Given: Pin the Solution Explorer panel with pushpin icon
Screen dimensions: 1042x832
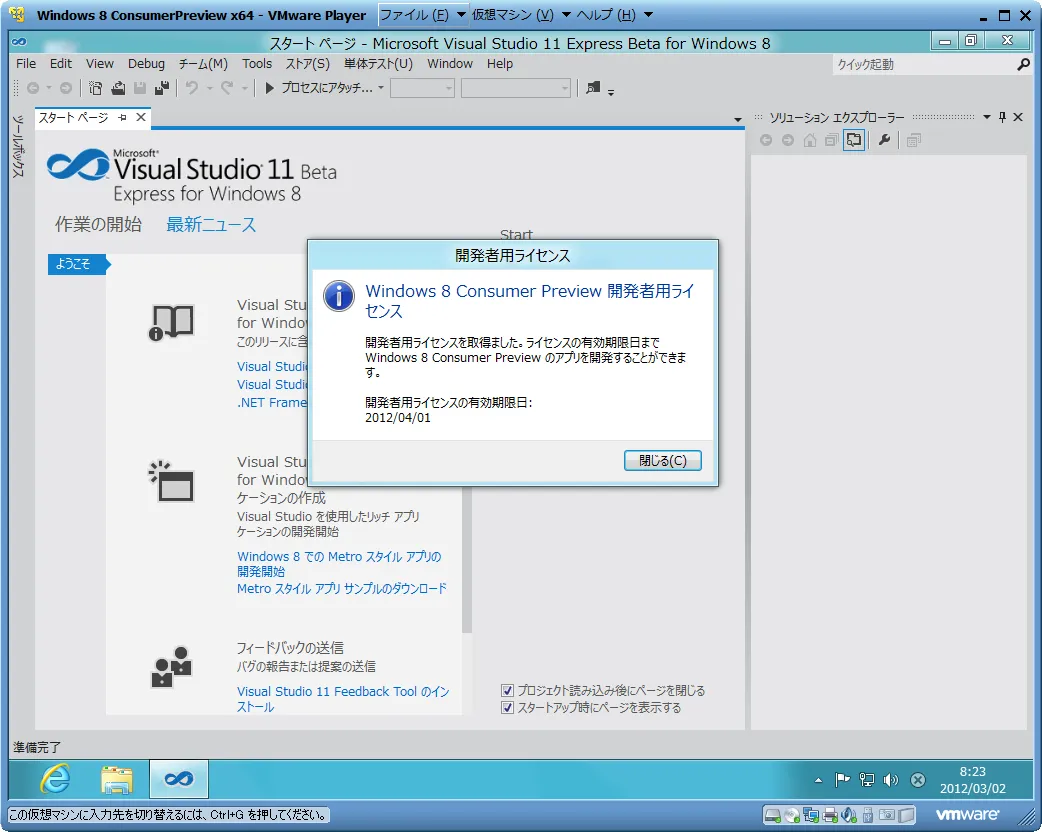Looking at the screenshot, I should (1003, 117).
